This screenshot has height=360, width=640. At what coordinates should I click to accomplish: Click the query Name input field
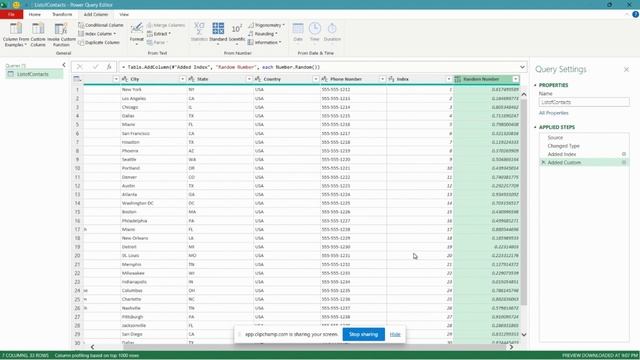[584, 102]
